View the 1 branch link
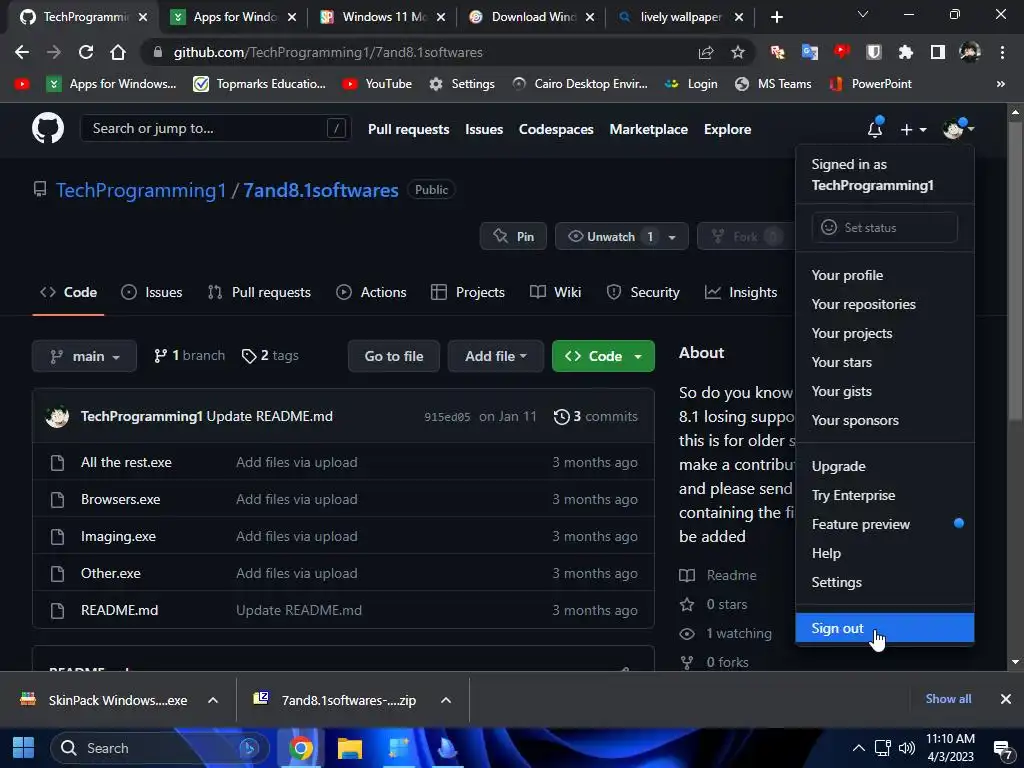1024x768 pixels. [x=189, y=355]
